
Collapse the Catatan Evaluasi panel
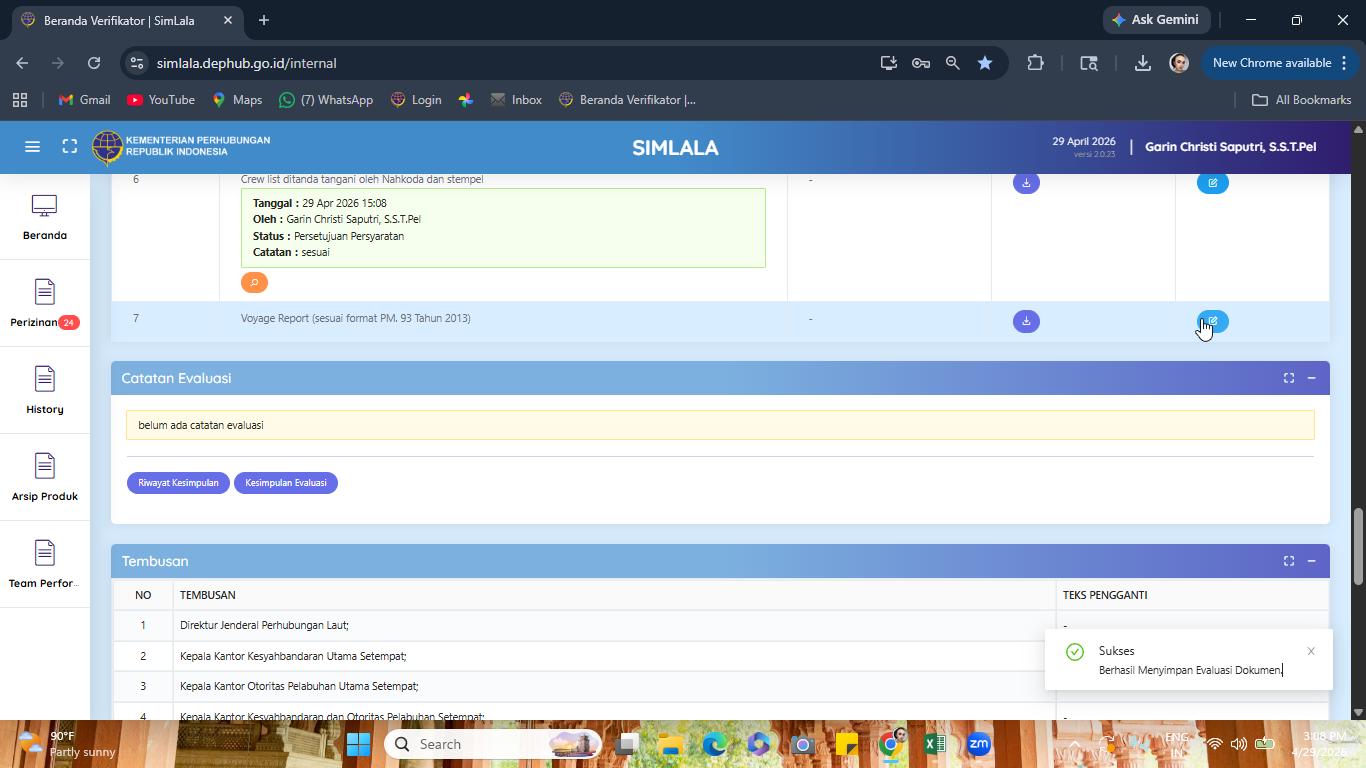pos(1311,378)
